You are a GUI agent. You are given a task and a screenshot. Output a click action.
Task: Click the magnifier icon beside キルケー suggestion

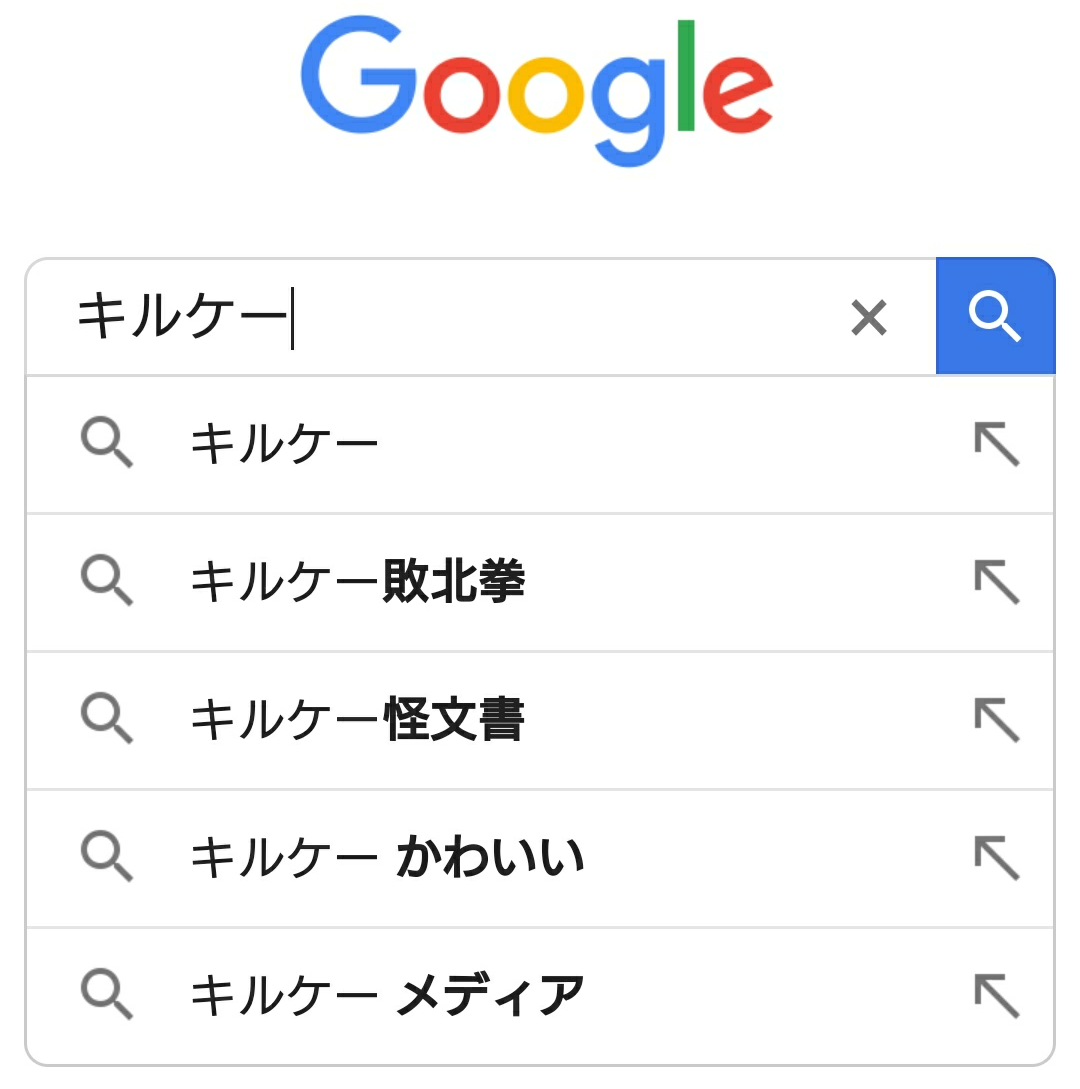click(106, 444)
